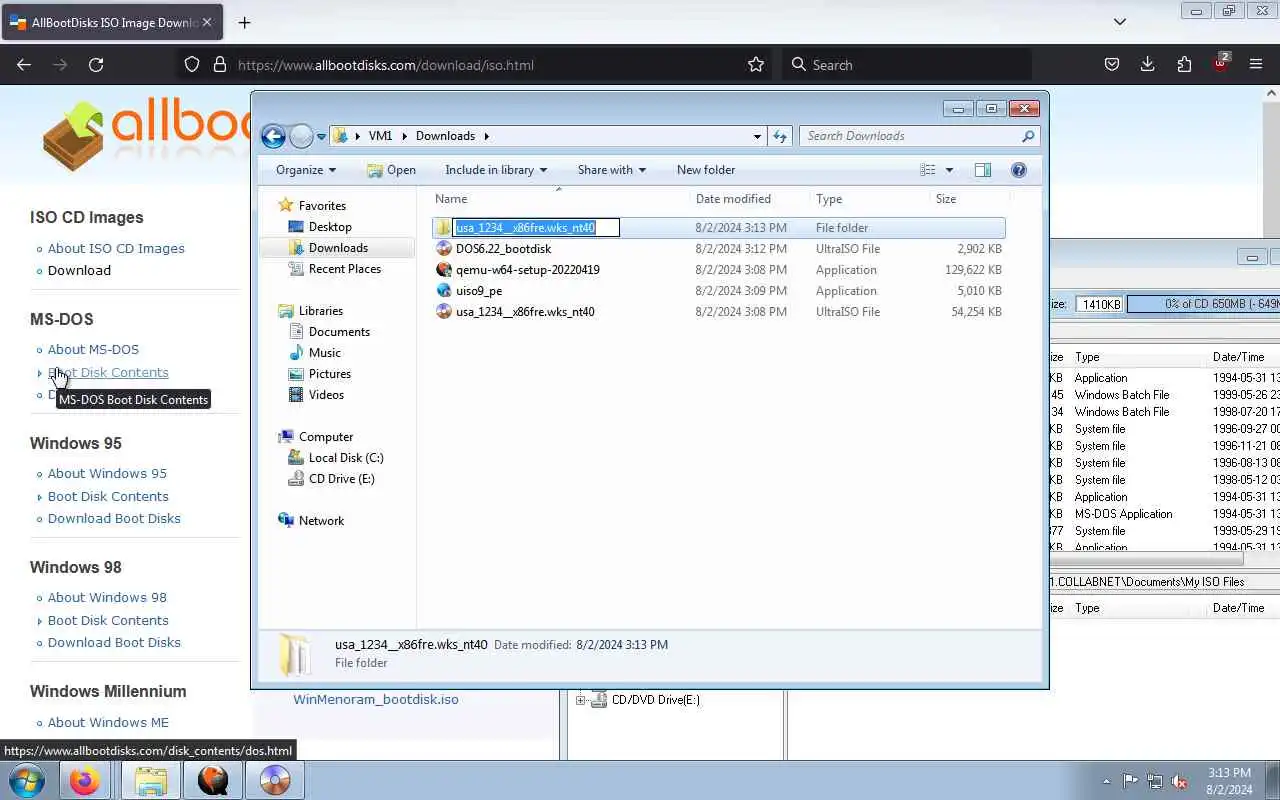Click the Change your view icon
Viewport: 1280px width, 800px height.
928,170
